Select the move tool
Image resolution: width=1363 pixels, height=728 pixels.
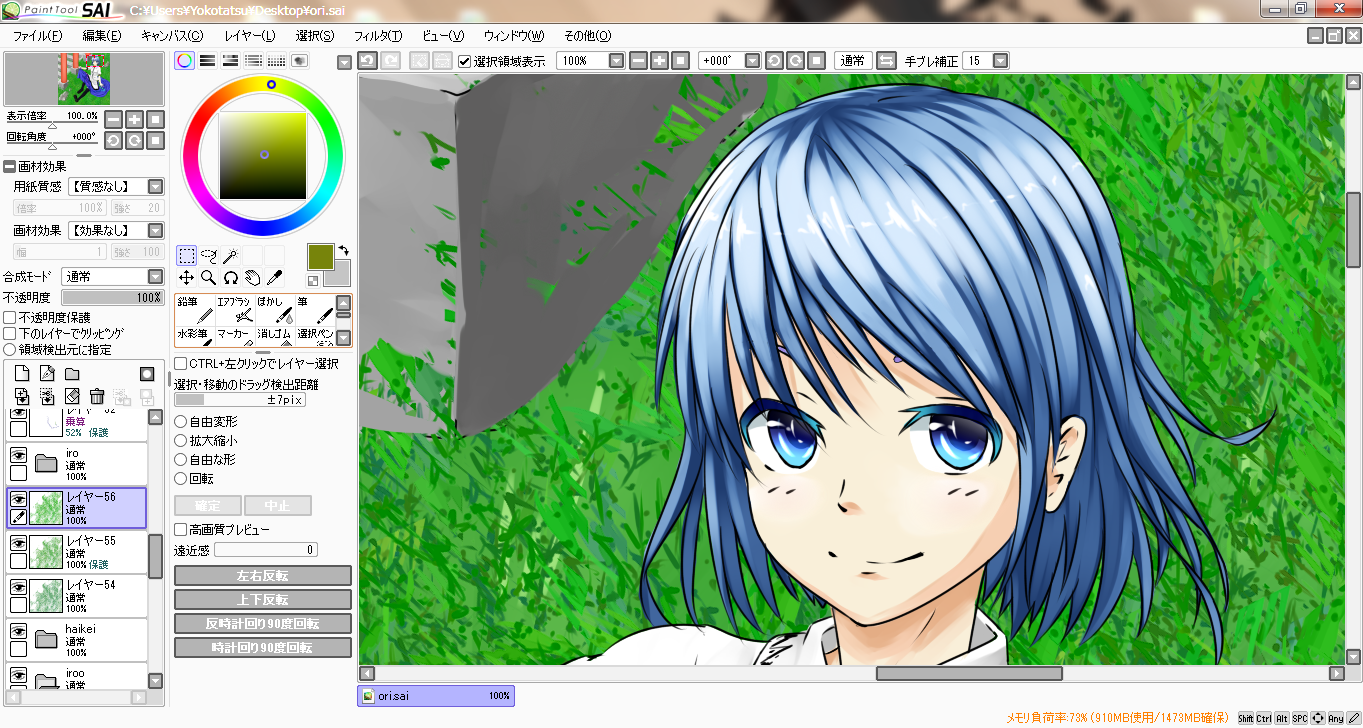click(x=187, y=277)
